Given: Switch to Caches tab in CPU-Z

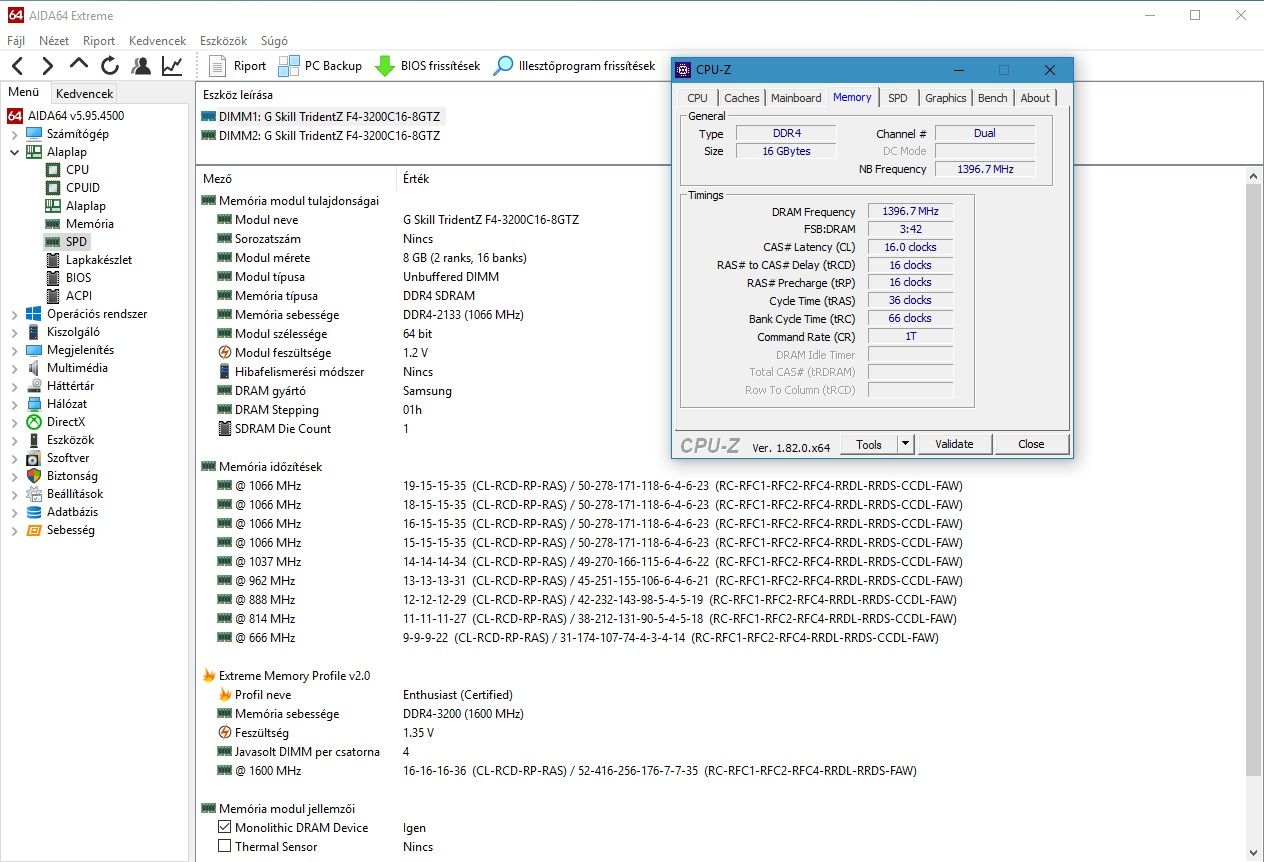Looking at the screenshot, I should 741,98.
